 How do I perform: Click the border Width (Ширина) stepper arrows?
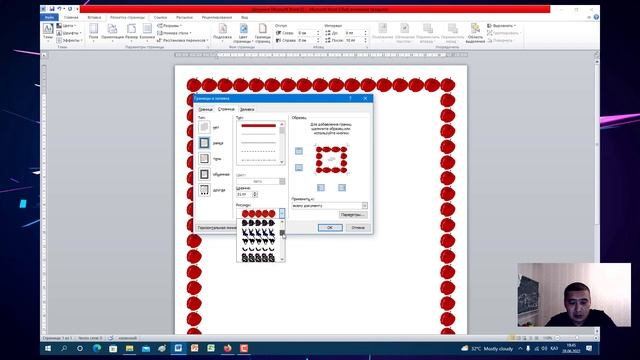click(255, 194)
